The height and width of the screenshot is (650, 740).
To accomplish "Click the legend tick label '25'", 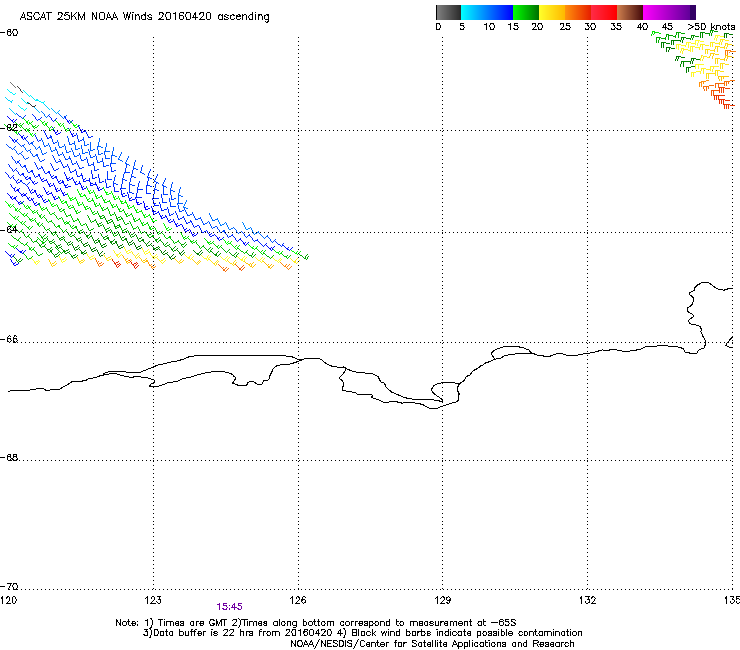I will click(565, 27).
